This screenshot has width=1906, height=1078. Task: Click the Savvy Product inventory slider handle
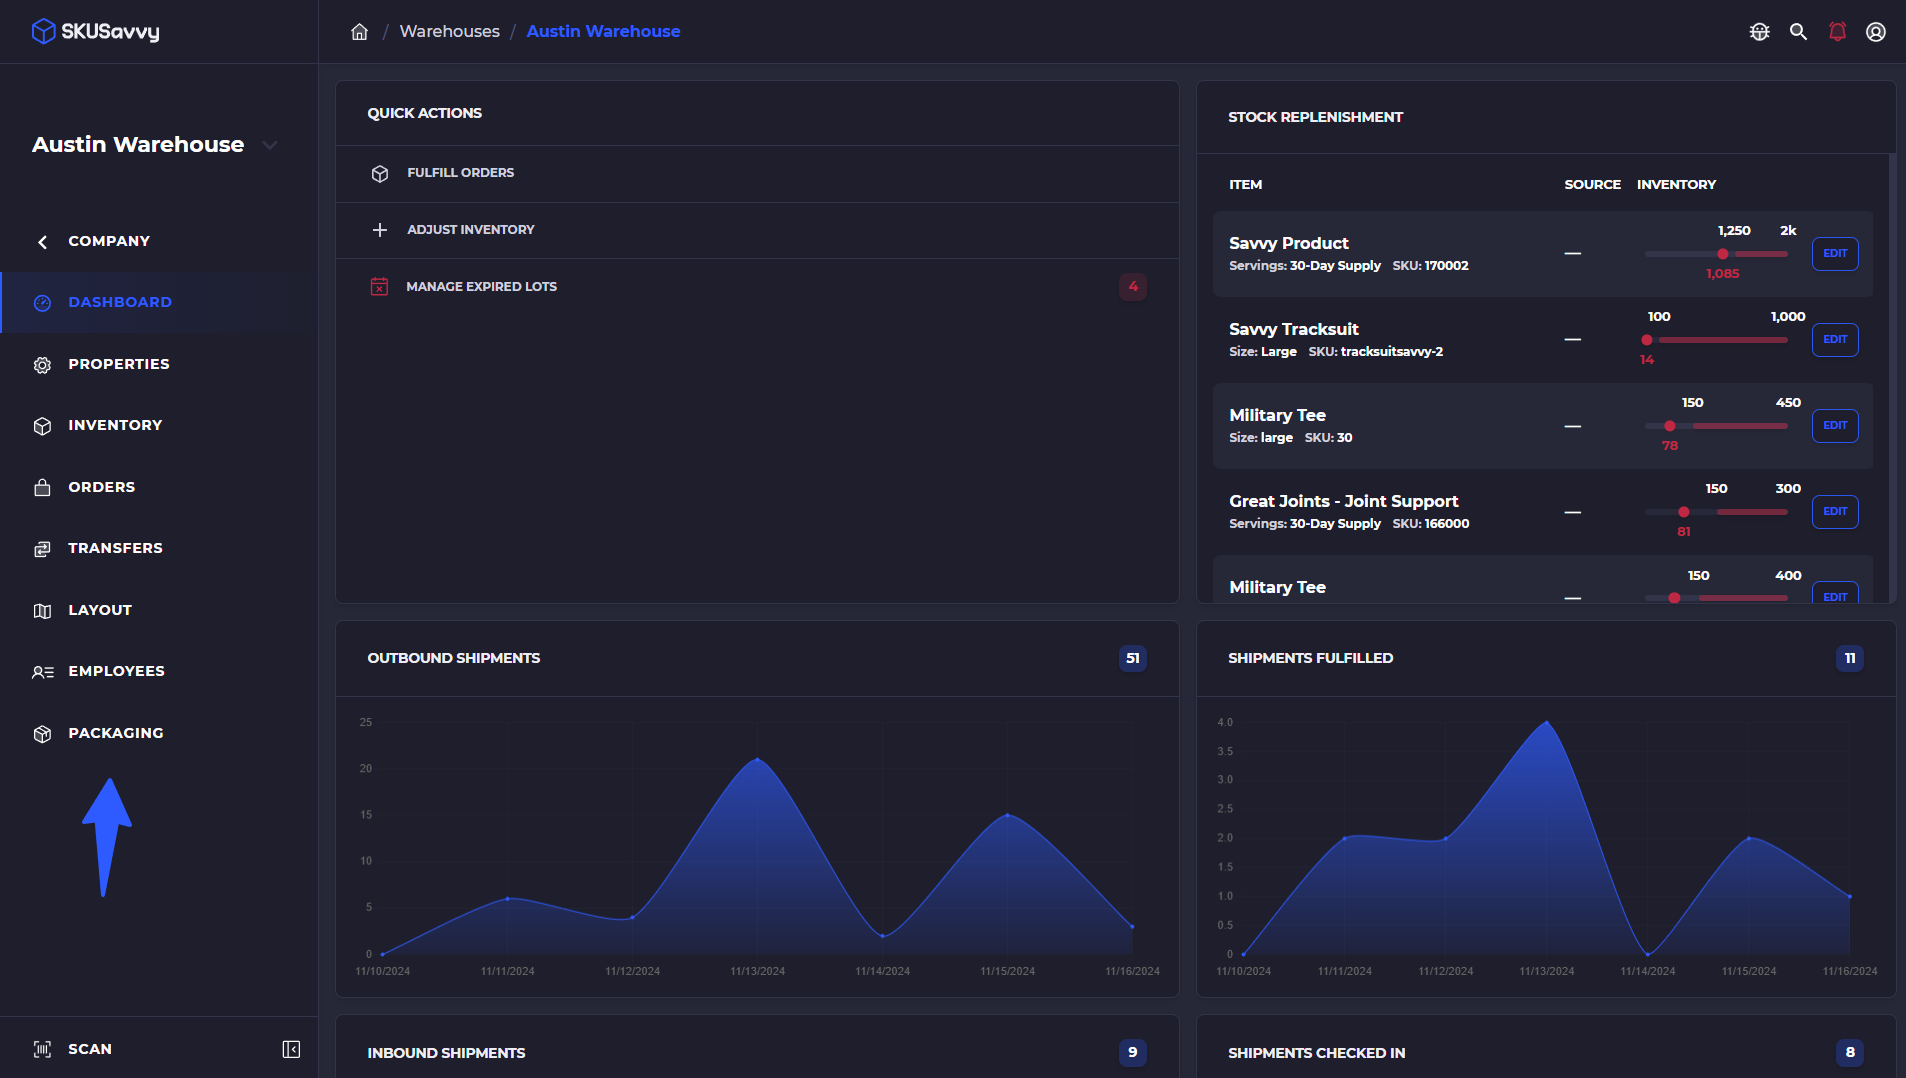(x=1723, y=254)
